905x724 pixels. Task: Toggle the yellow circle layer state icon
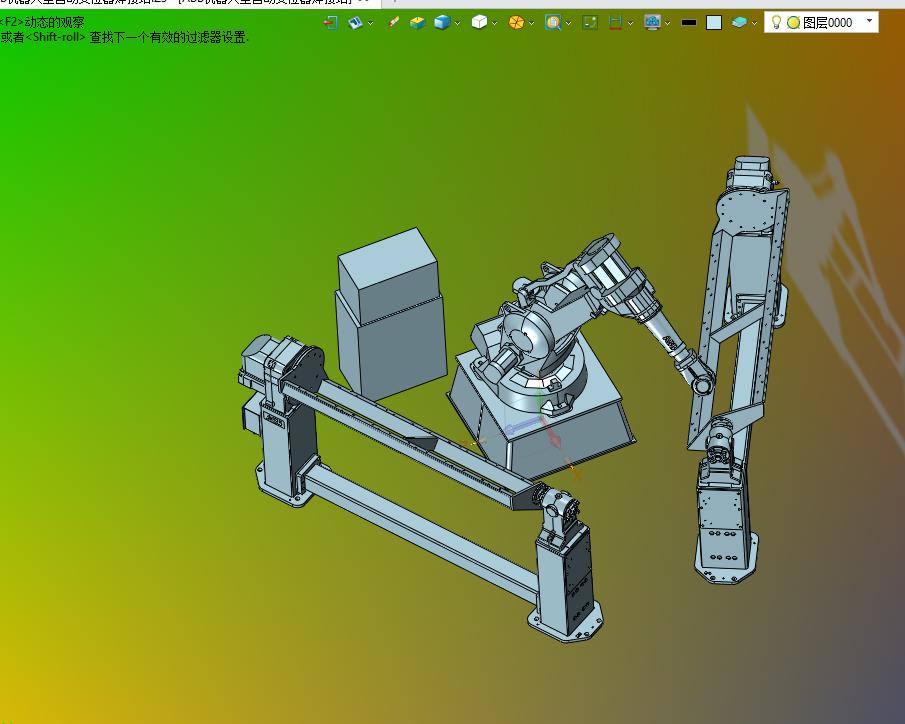(794, 23)
